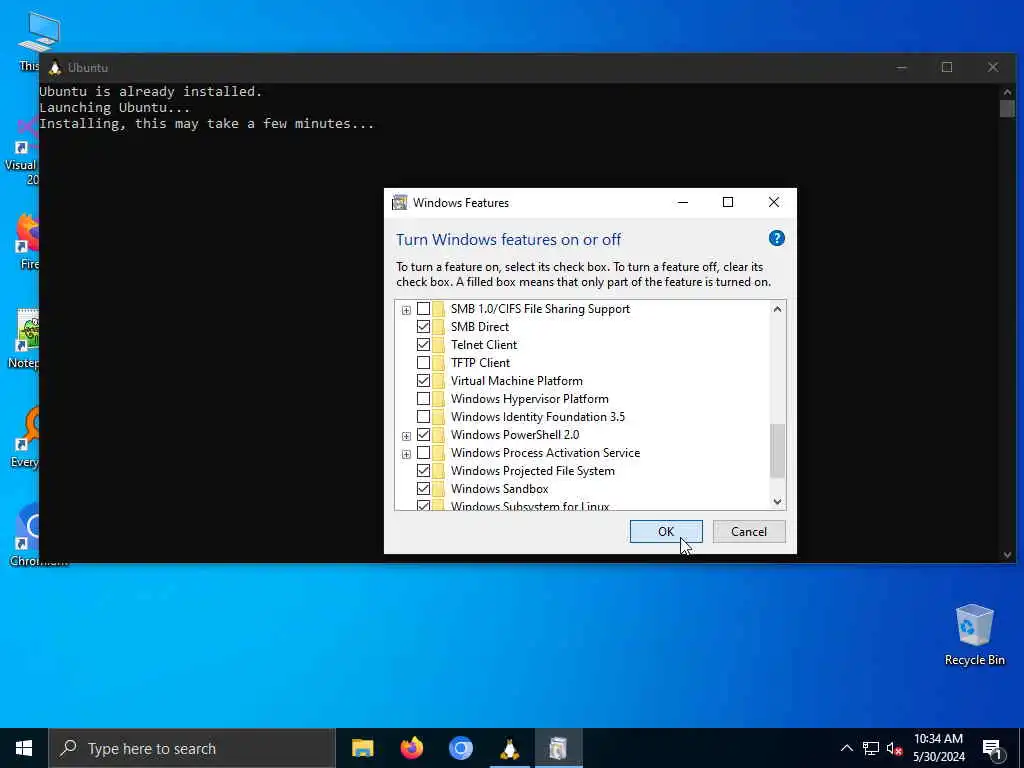Click features list scroll down arrow
Screen dimensions: 1024x768
click(777, 502)
